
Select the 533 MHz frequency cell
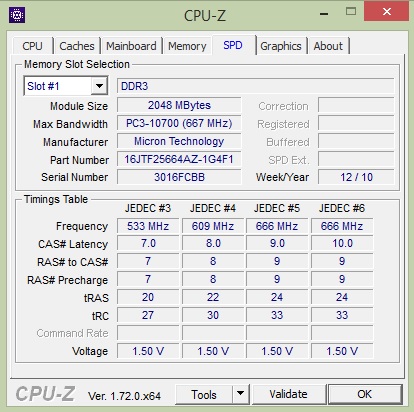(x=148, y=226)
